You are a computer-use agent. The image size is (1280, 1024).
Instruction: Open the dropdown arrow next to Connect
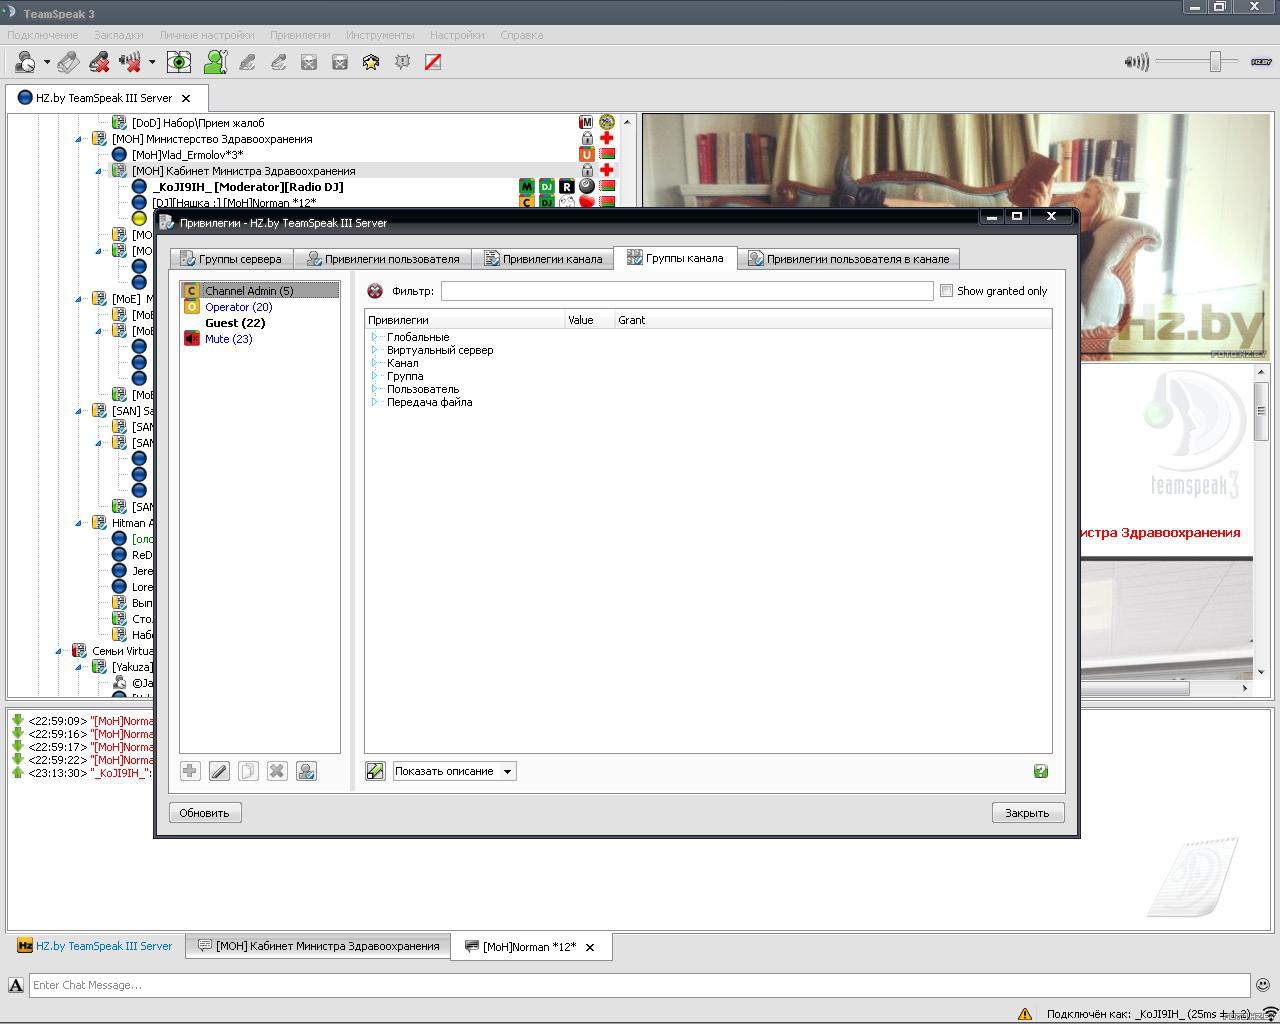pos(47,62)
